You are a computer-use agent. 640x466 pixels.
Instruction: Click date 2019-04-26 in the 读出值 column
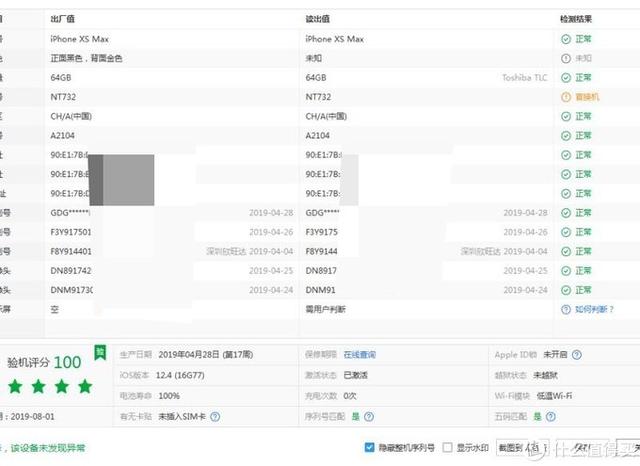pyautogui.click(x=525, y=232)
